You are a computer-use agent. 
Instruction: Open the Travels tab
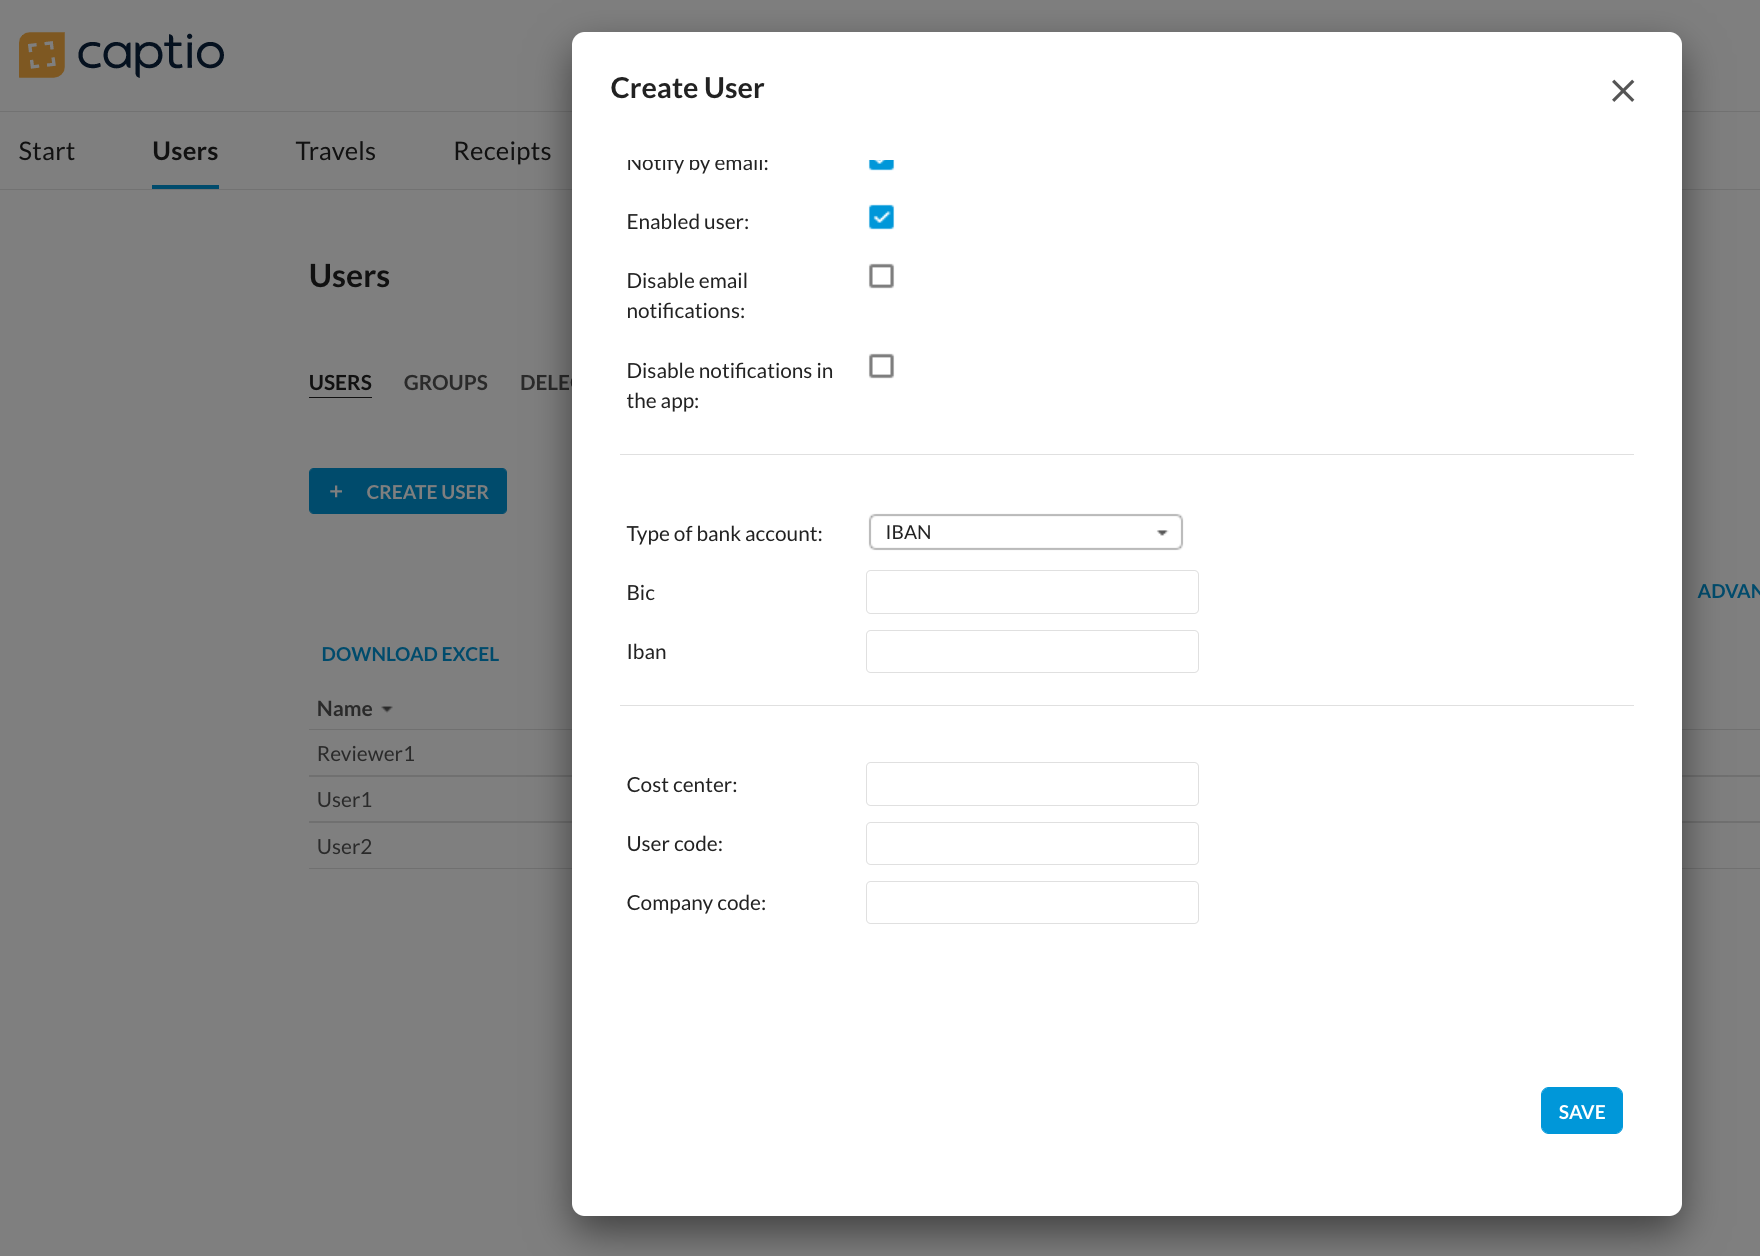335,151
